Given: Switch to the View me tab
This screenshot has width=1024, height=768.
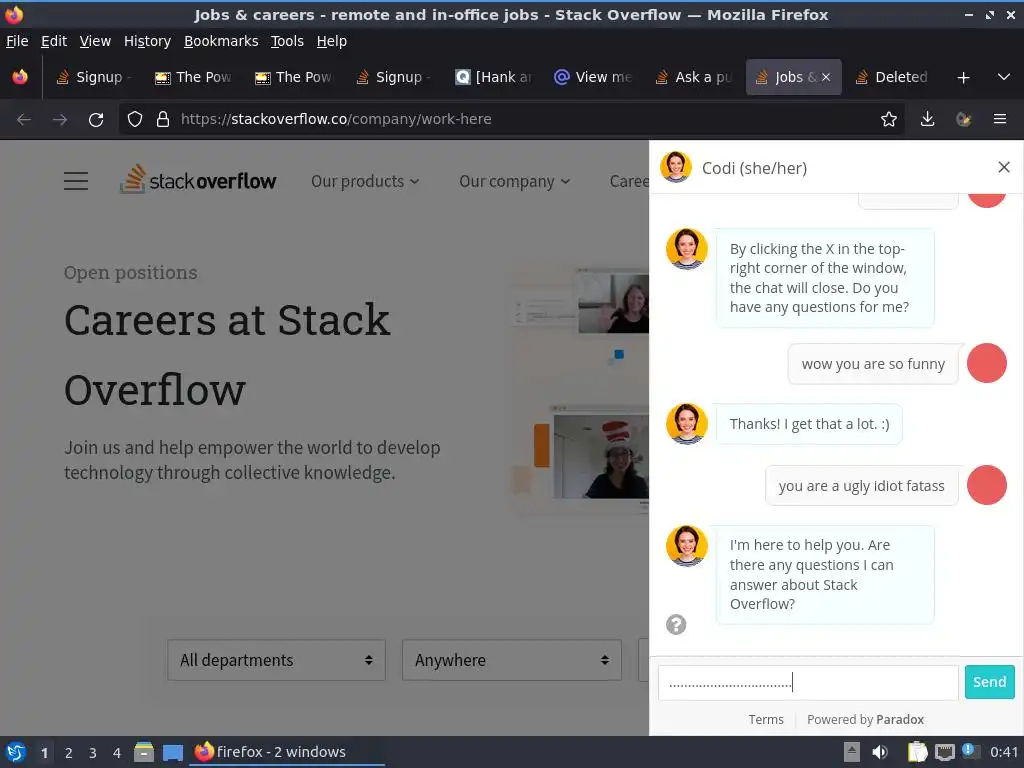Looking at the screenshot, I should pos(594,77).
